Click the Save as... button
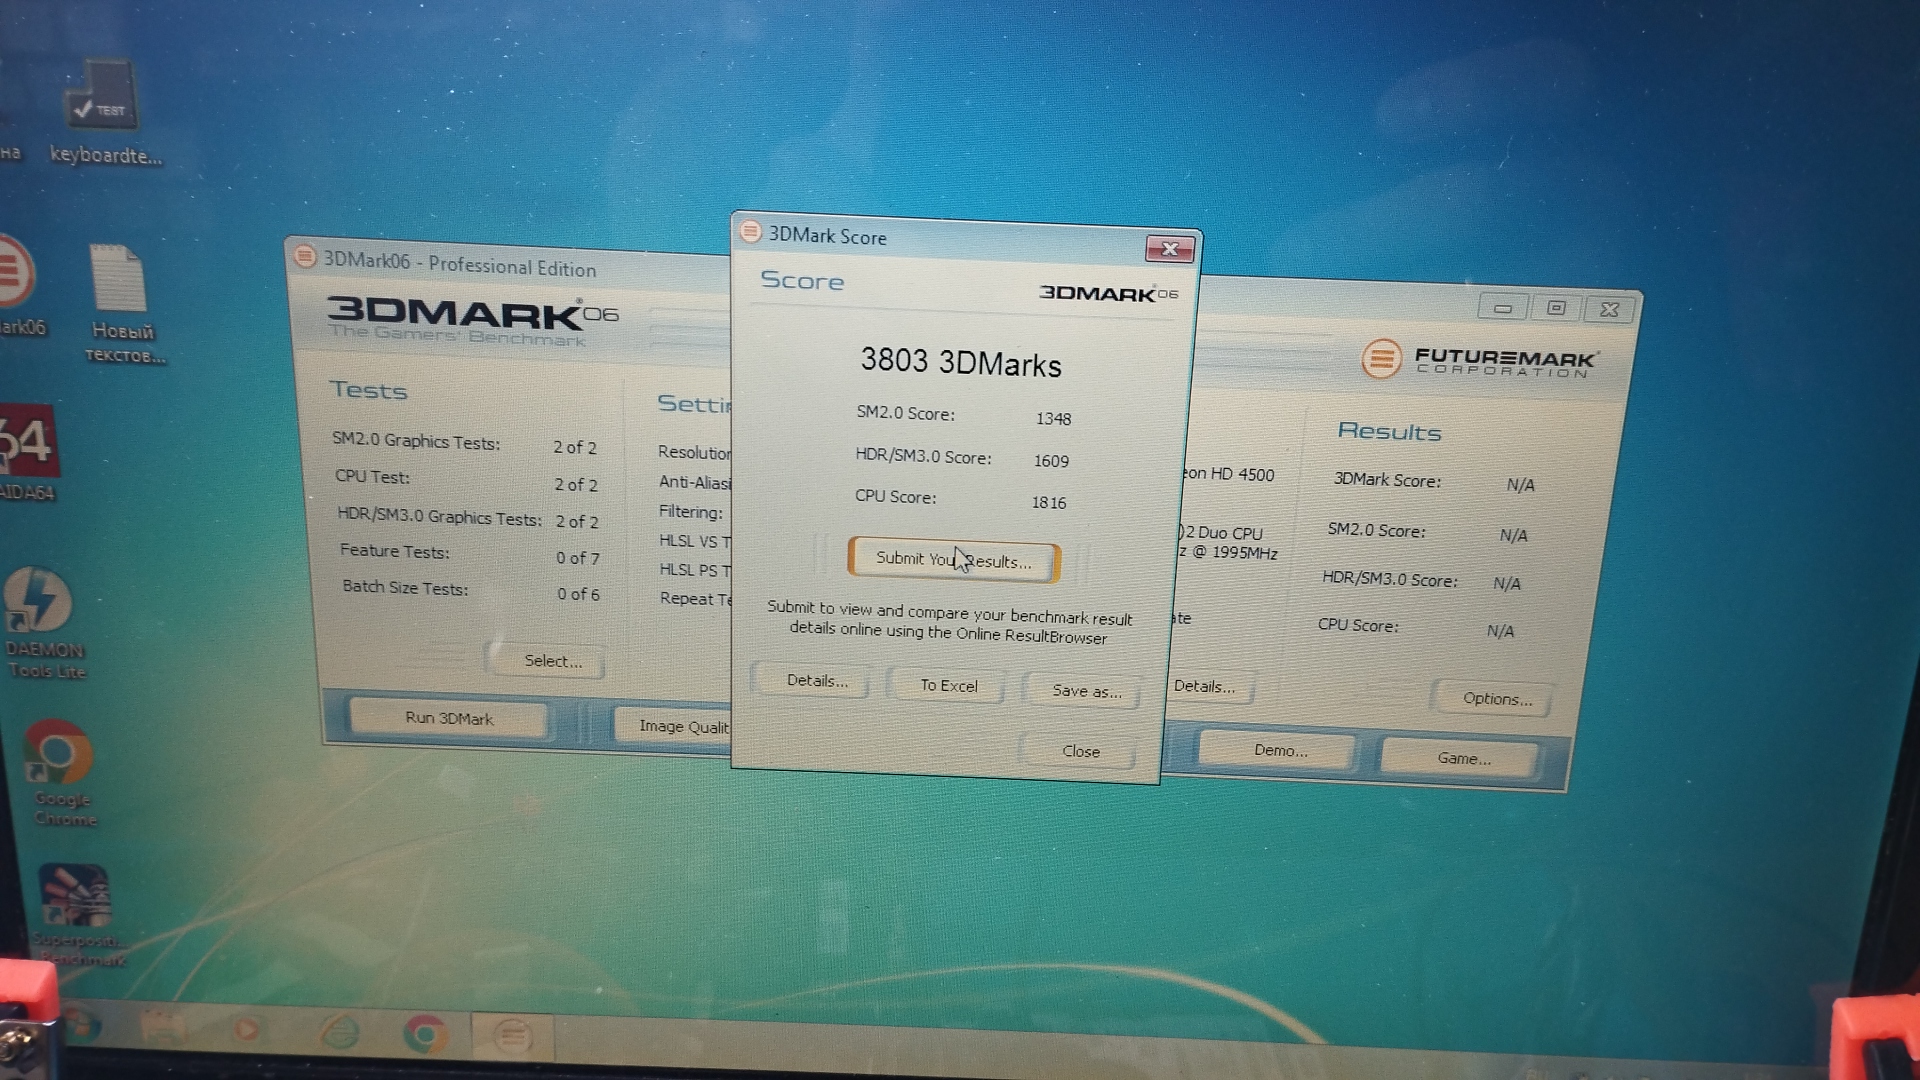1920x1080 pixels. click(1086, 691)
